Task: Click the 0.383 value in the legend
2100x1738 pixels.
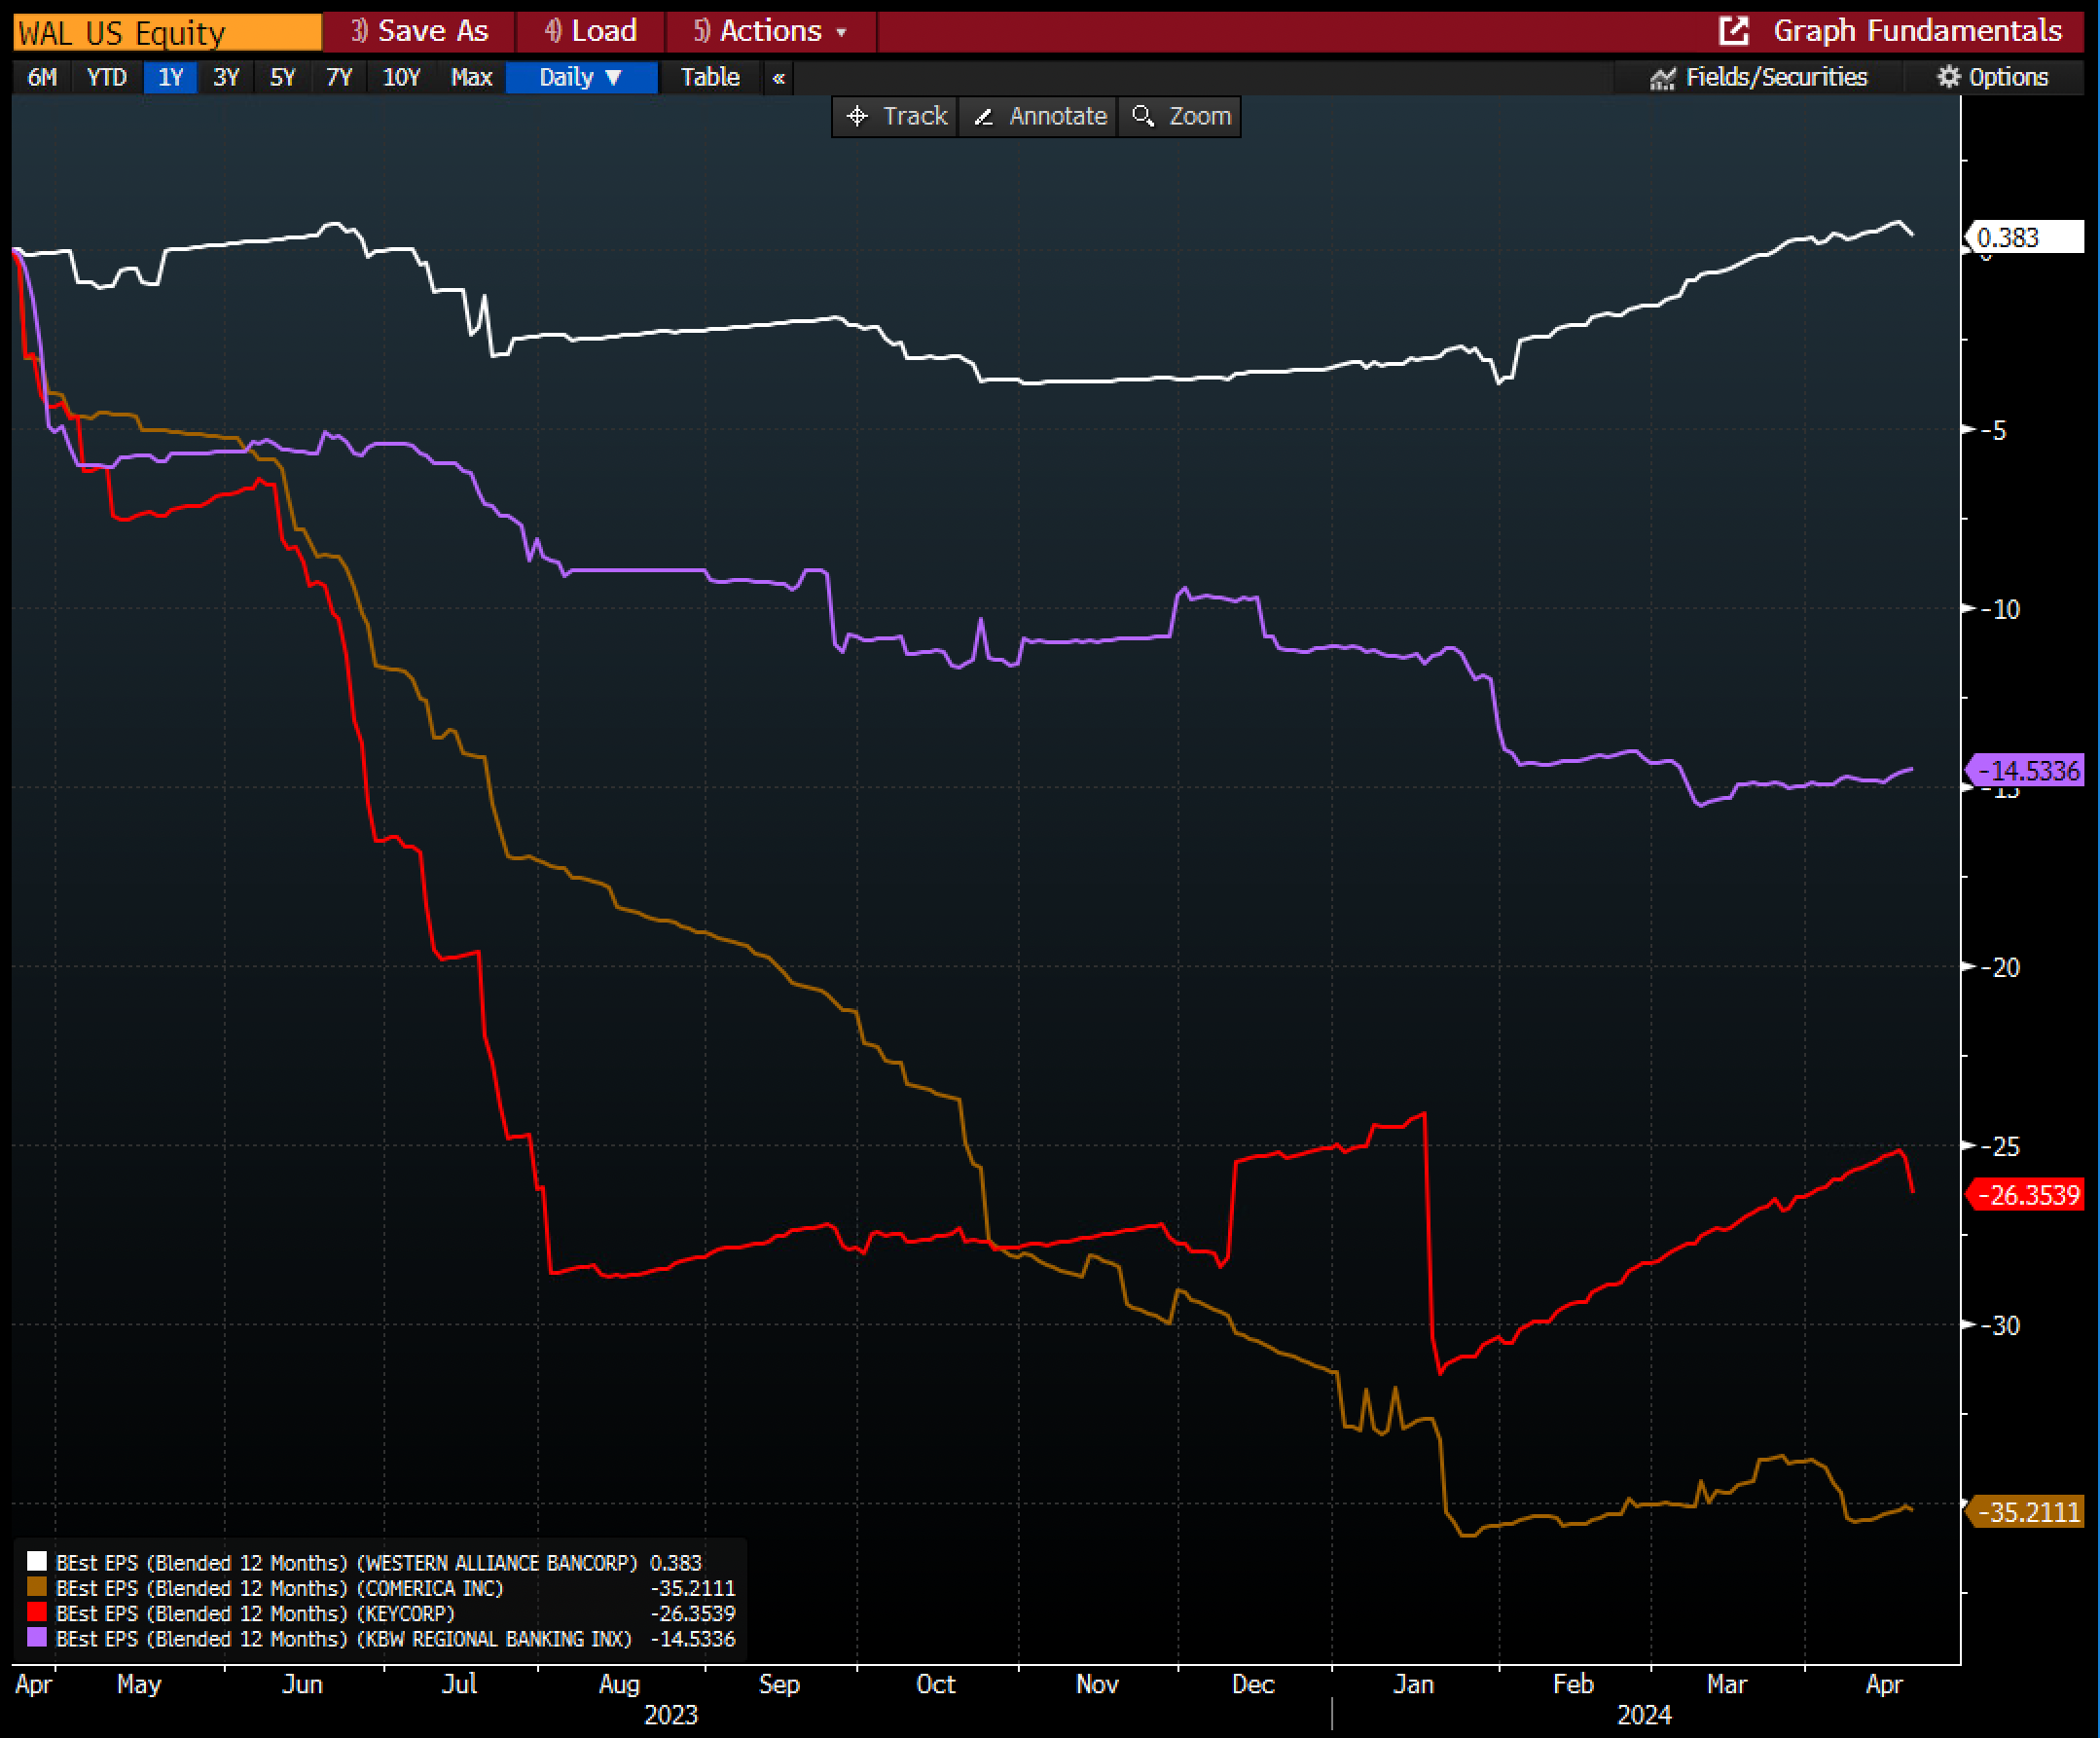Action: tap(676, 1563)
